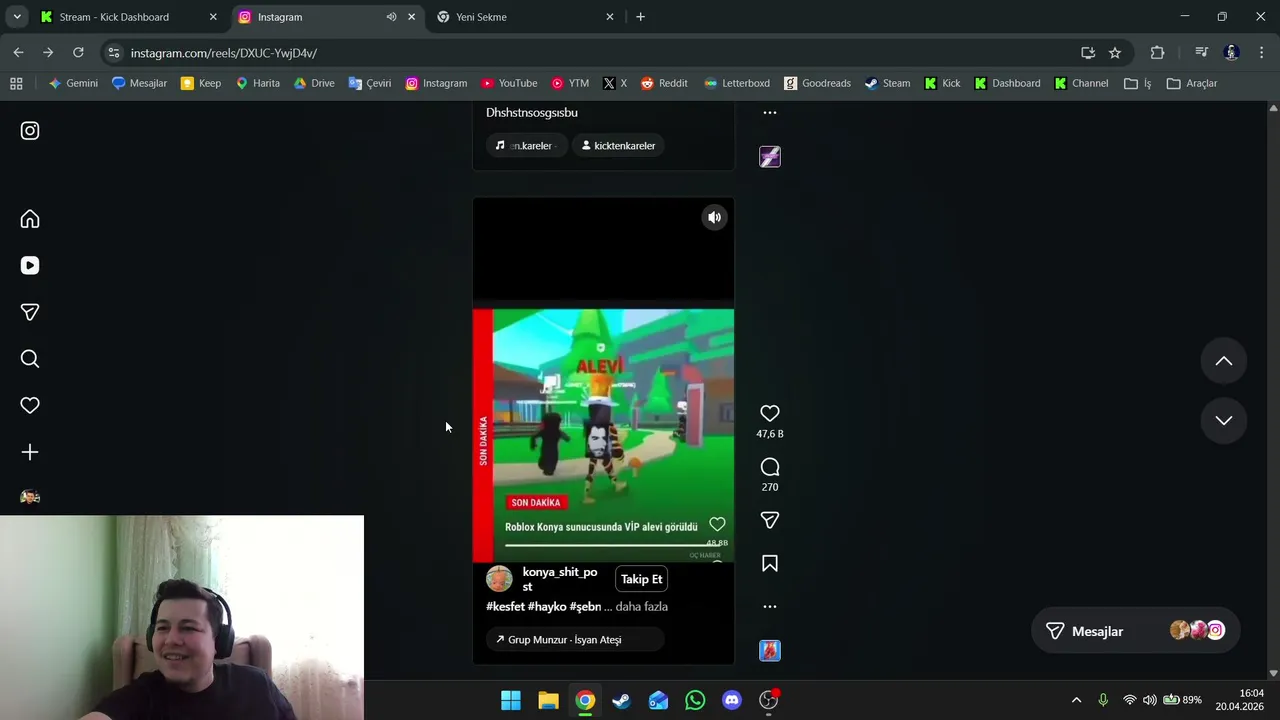1280x720 pixels.
Task: Open Chrome profile avatar
Action: [x=1231, y=53]
